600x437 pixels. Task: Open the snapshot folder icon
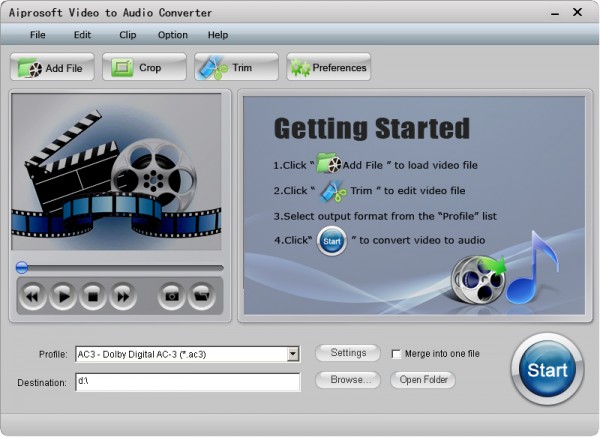click(x=201, y=296)
